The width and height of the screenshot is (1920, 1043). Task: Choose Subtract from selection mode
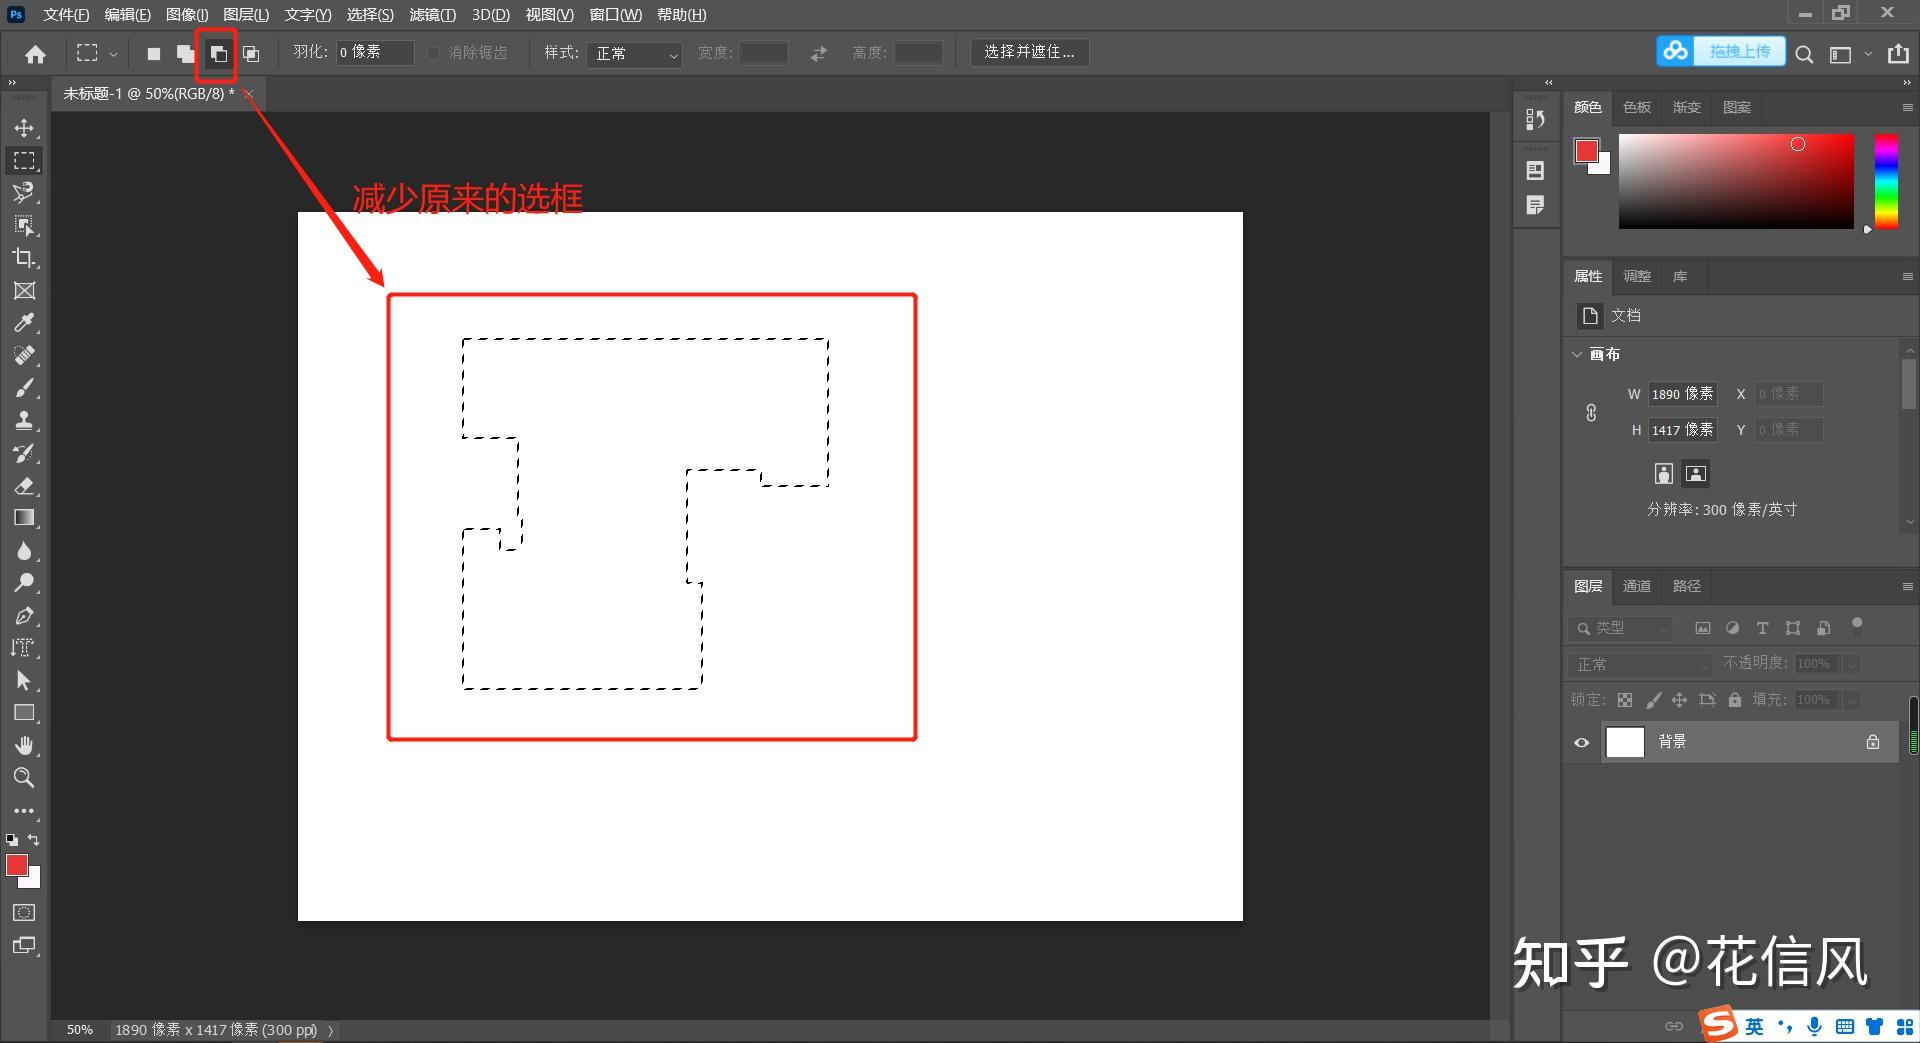[x=218, y=54]
